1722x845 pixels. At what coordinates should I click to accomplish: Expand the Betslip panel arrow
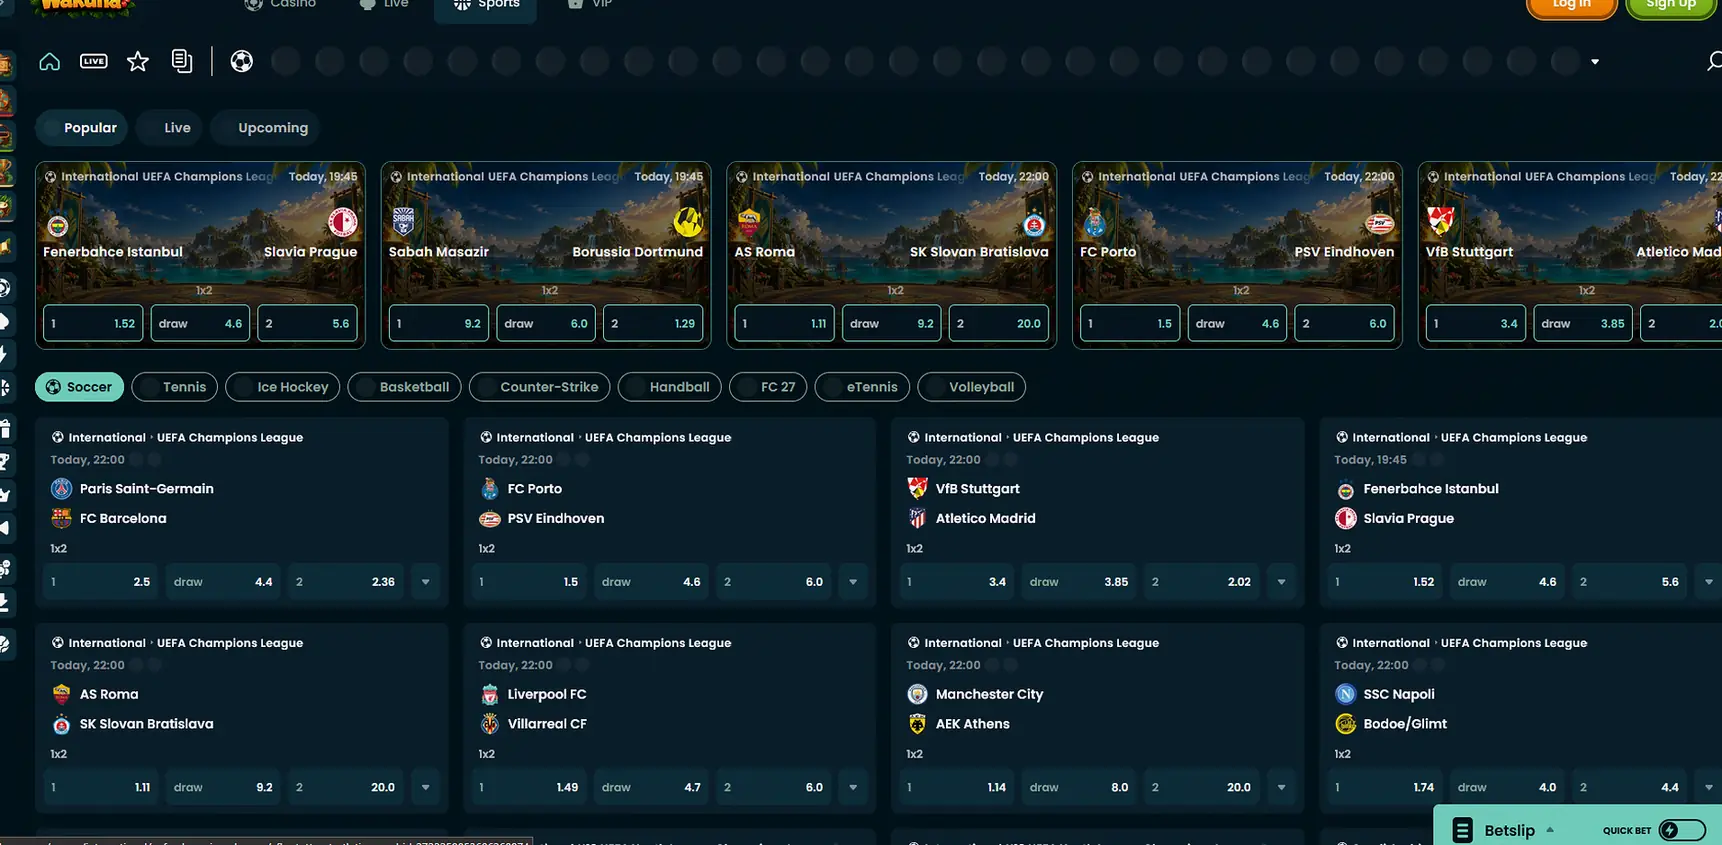1550,830
